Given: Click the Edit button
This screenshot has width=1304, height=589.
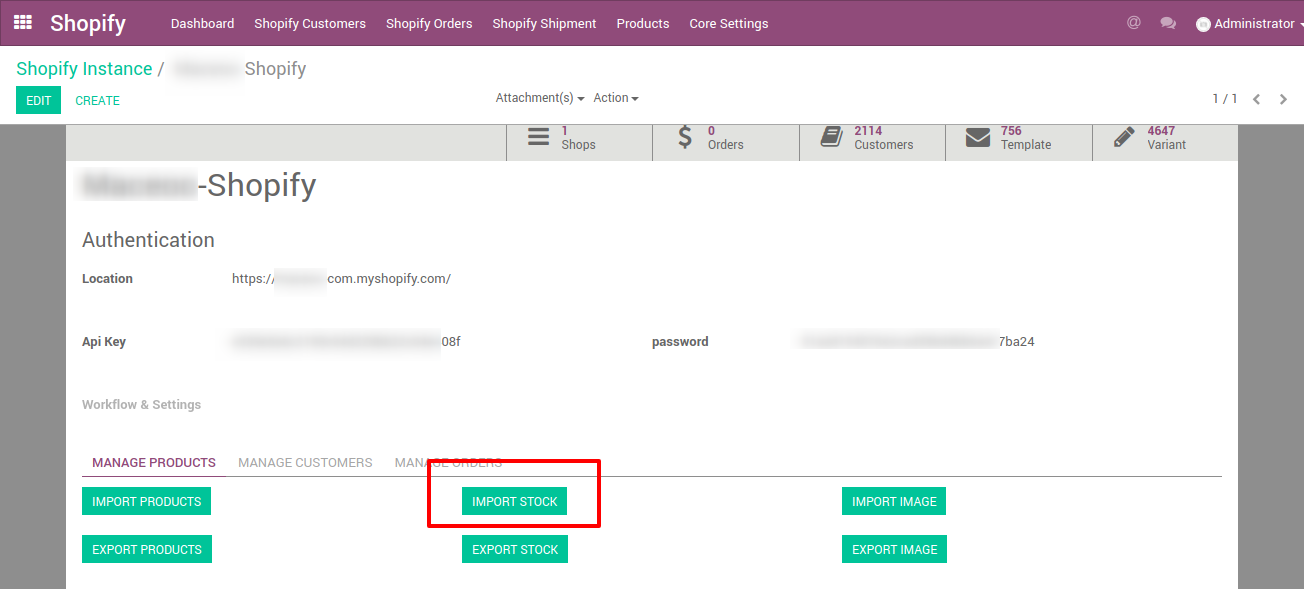Looking at the screenshot, I should (38, 100).
